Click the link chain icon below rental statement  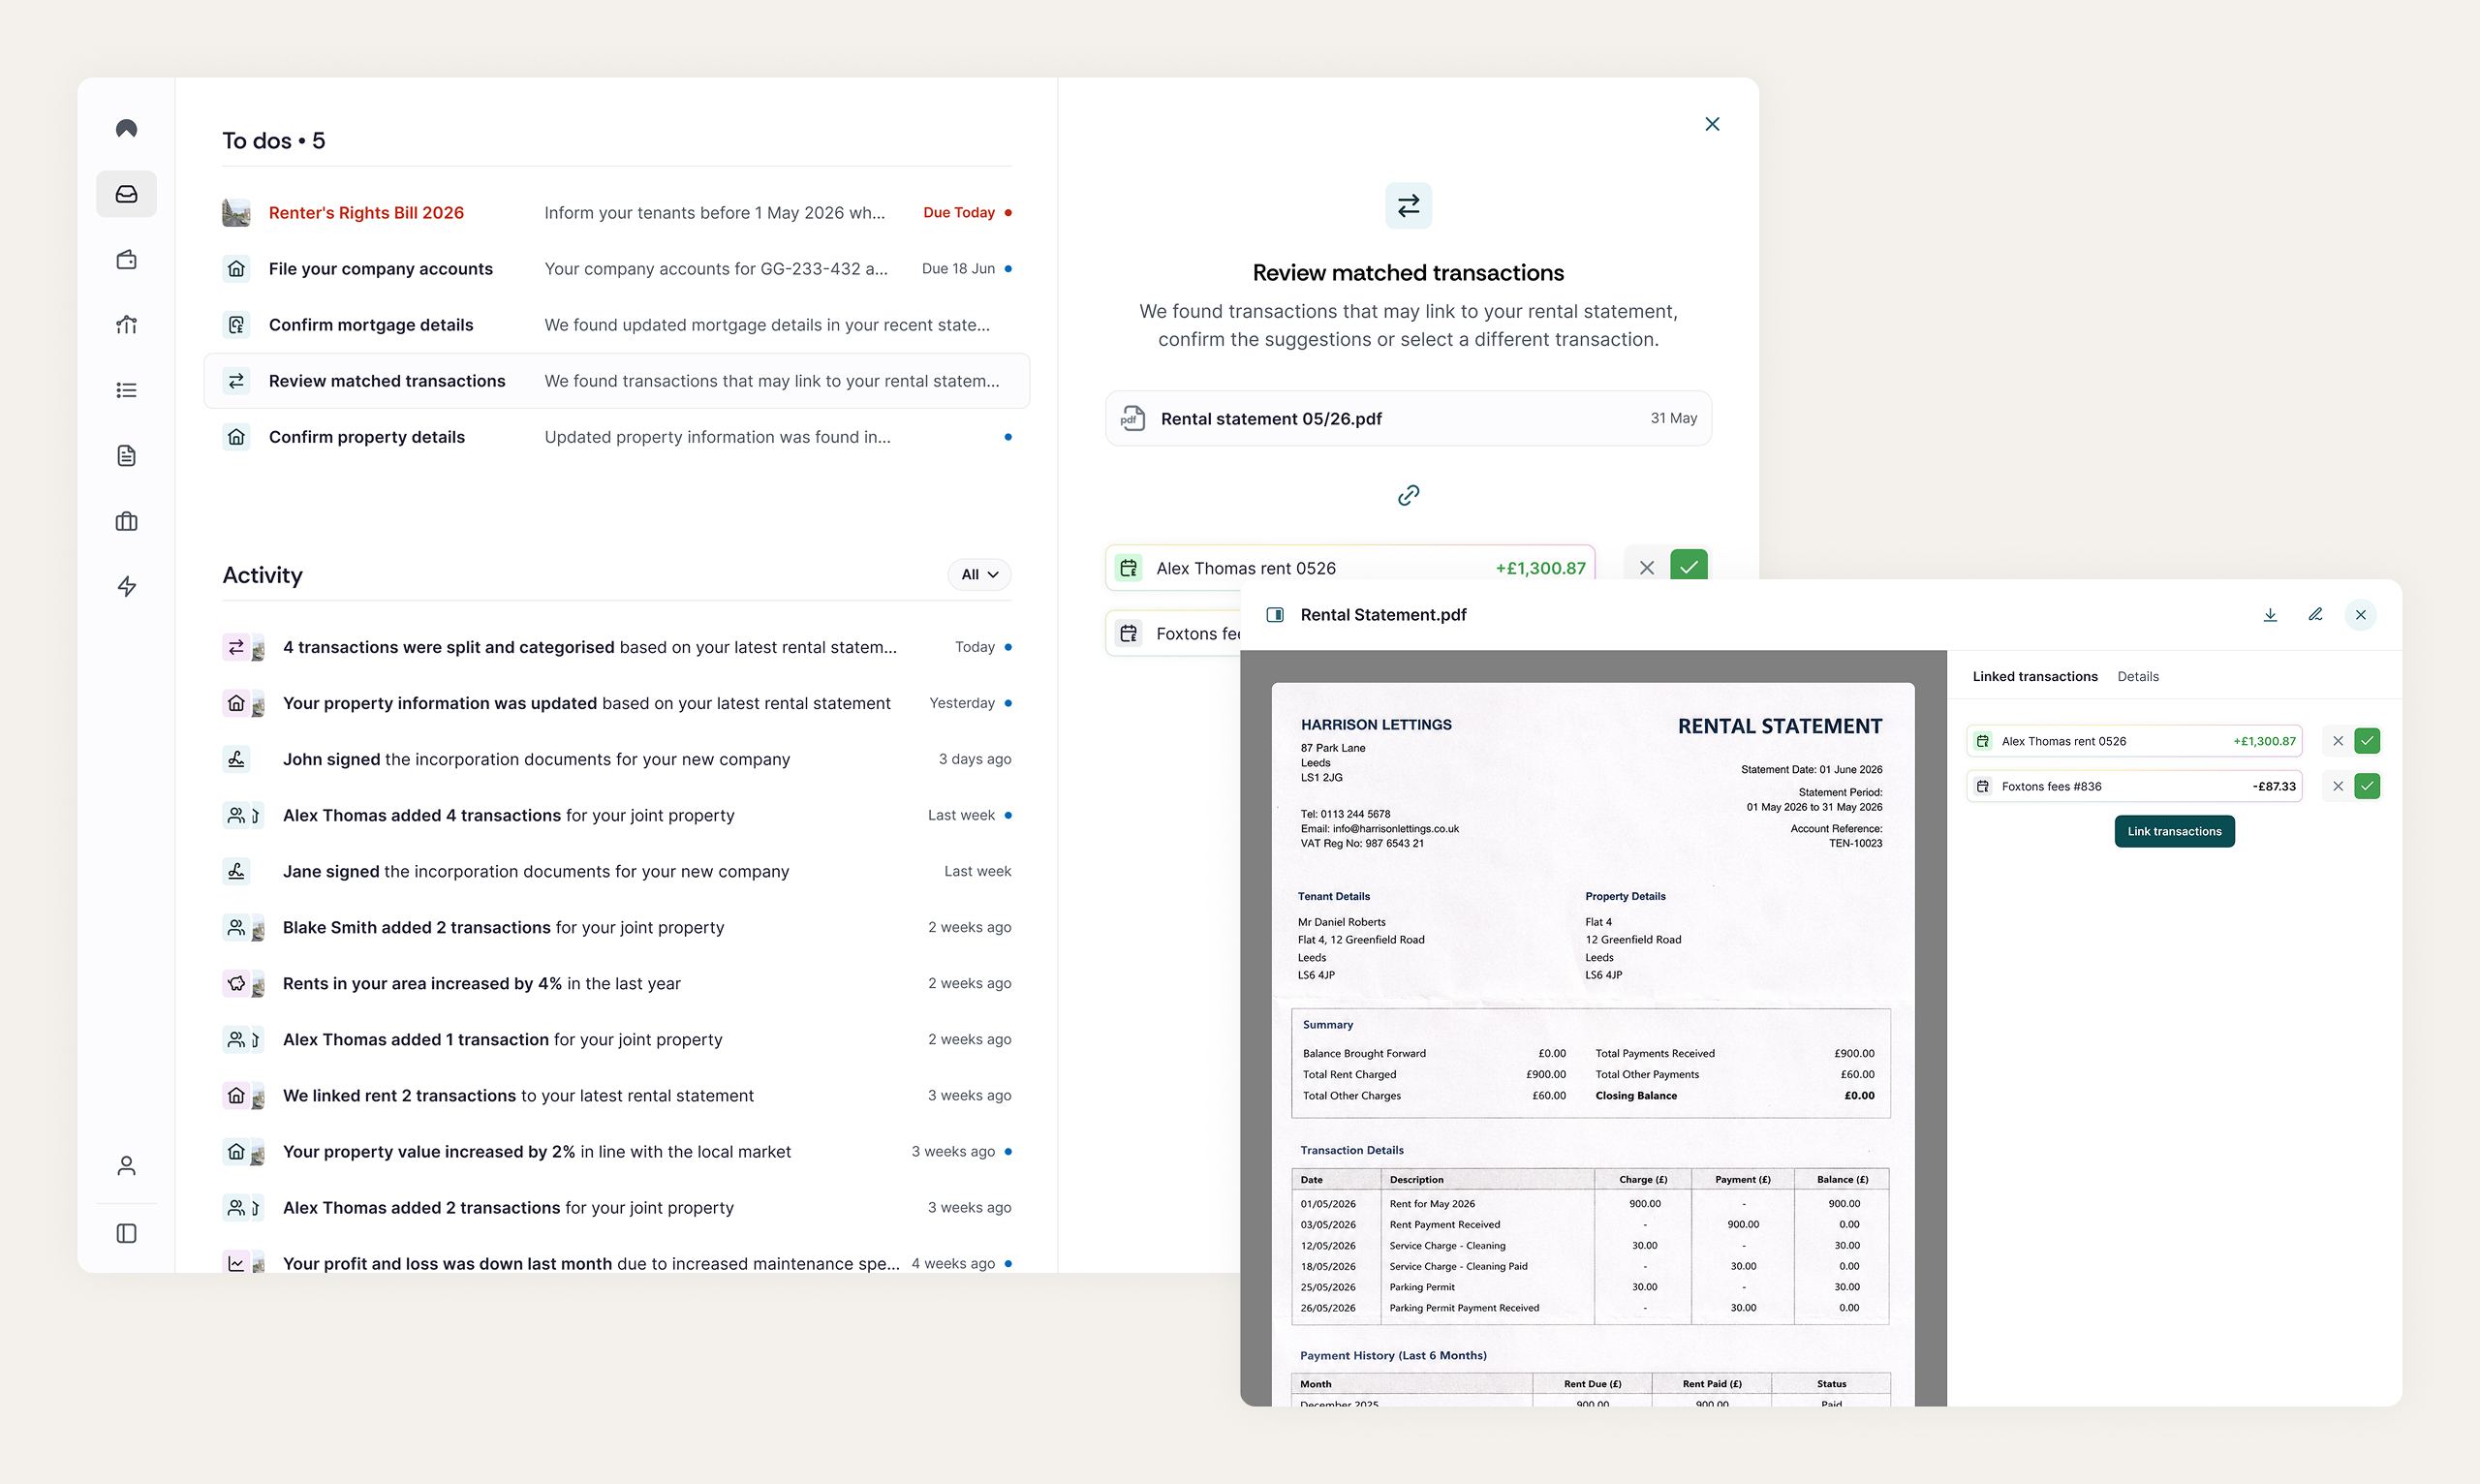coord(1408,495)
